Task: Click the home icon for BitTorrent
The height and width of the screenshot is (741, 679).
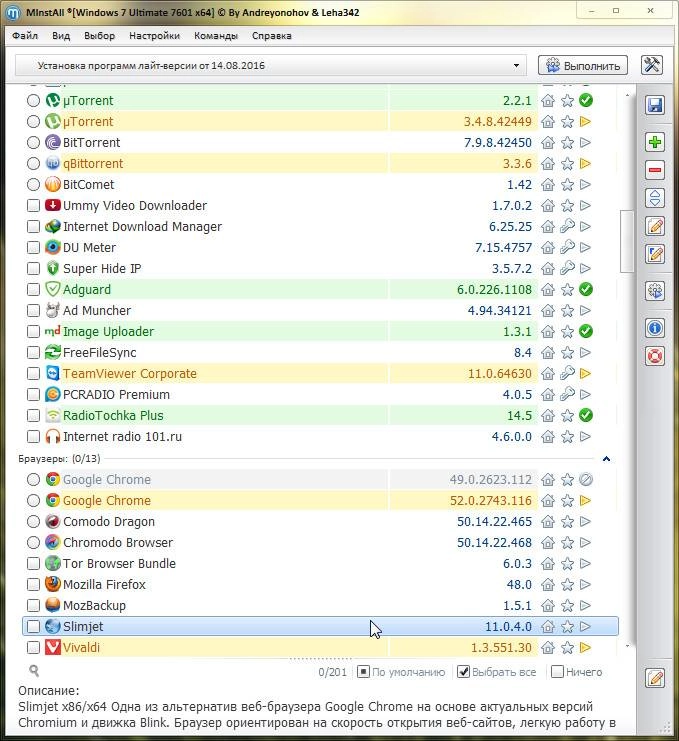Action: tap(548, 143)
